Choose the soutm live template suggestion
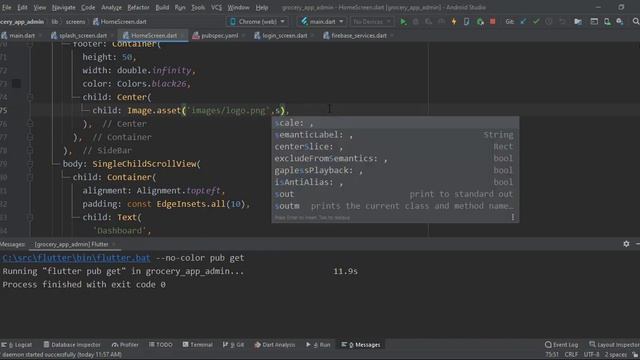The width and height of the screenshot is (640, 360). (396, 206)
